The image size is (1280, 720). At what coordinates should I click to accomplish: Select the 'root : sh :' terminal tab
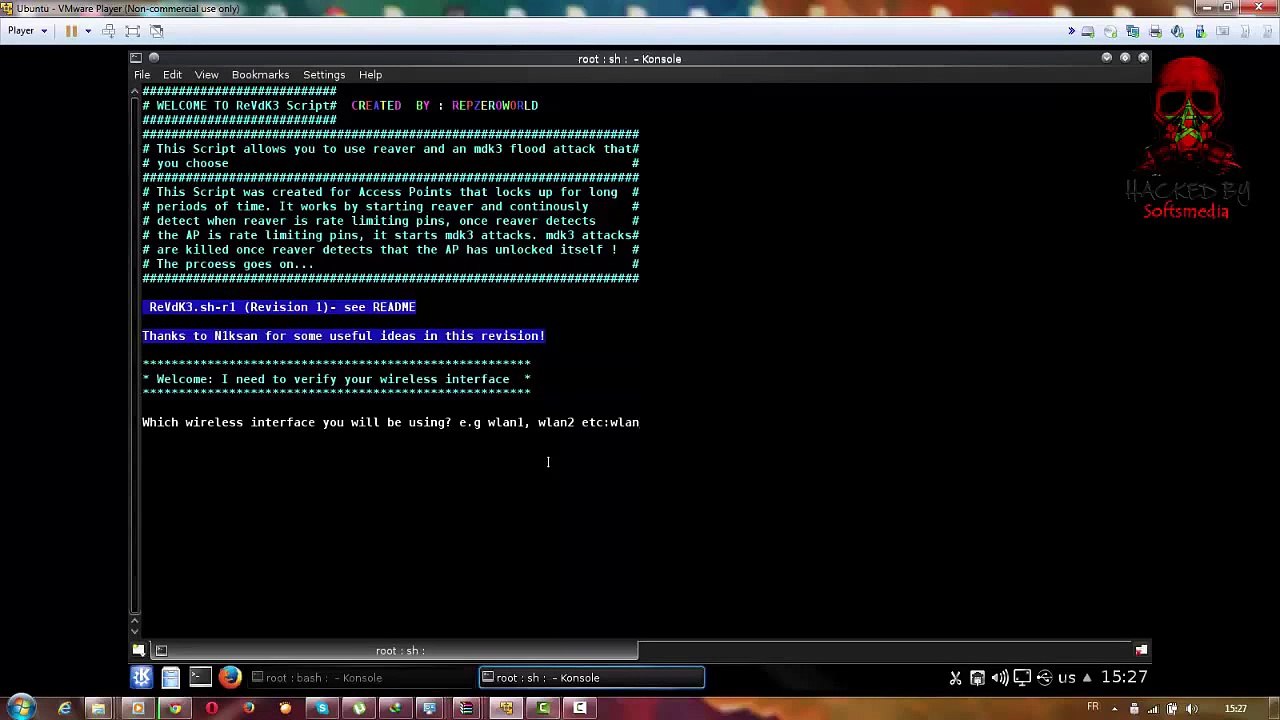point(400,650)
